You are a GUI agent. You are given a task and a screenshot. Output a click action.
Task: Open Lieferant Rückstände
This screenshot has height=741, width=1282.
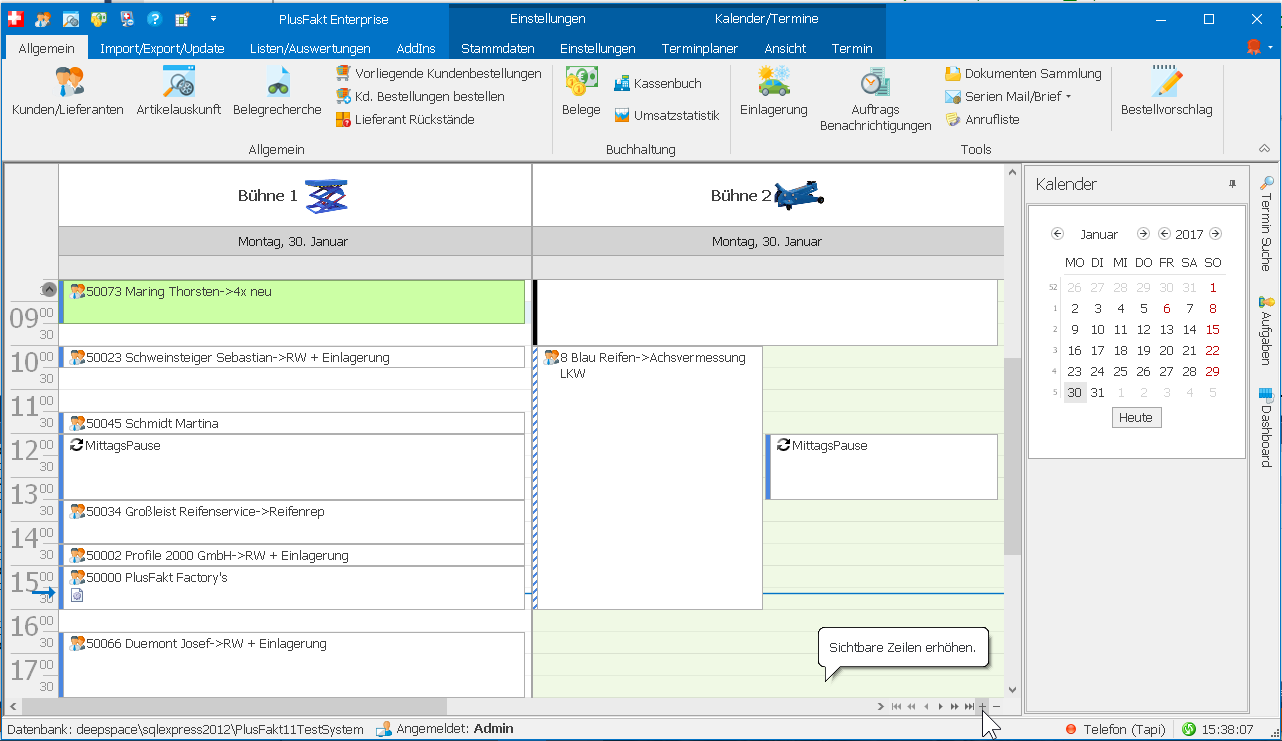point(404,120)
